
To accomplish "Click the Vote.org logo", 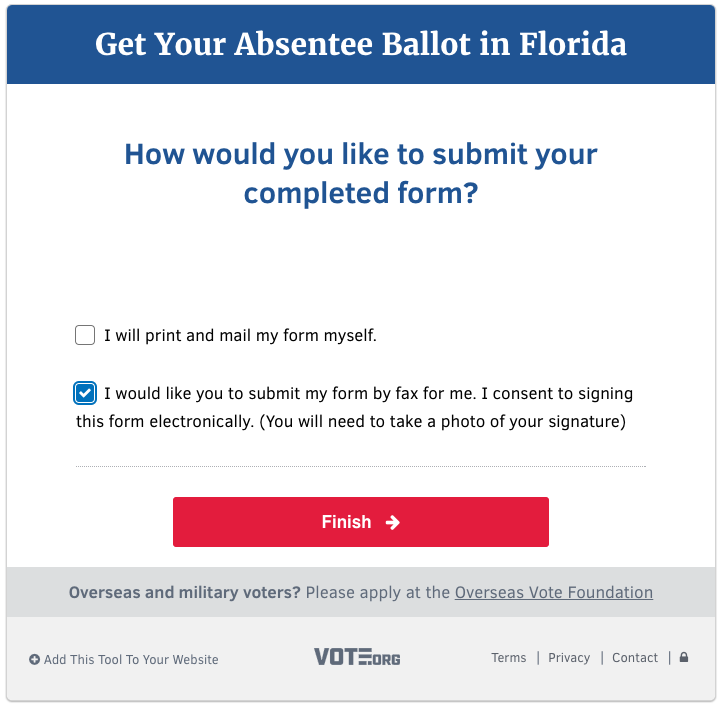I will tap(357, 657).
